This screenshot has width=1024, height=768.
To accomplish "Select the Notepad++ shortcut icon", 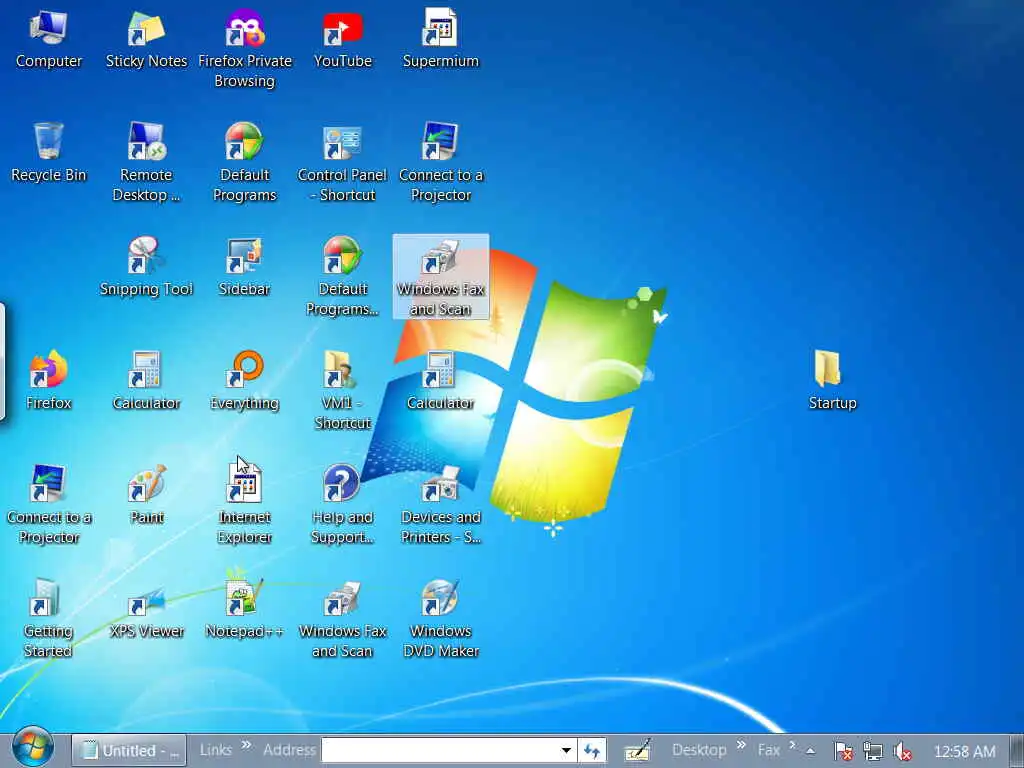I will pos(244,609).
